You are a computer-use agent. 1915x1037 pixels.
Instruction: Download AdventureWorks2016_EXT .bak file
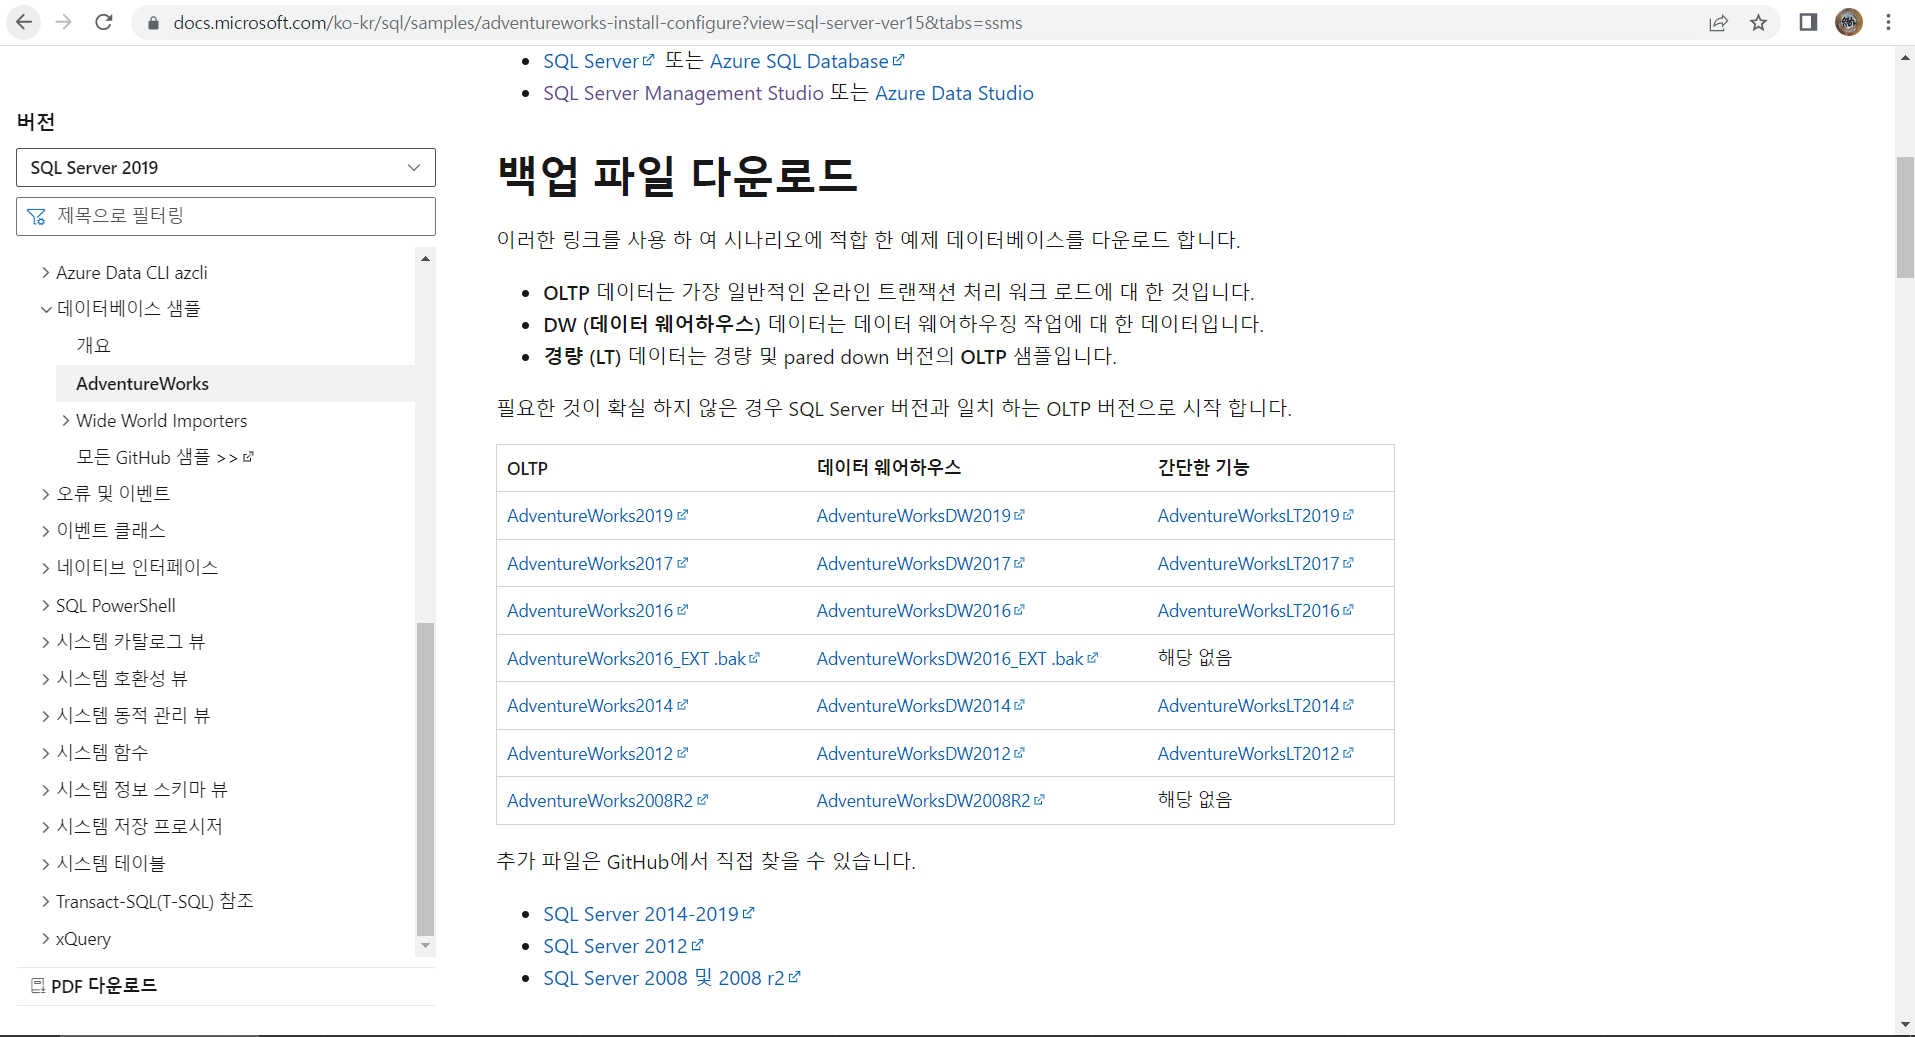[x=633, y=658]
